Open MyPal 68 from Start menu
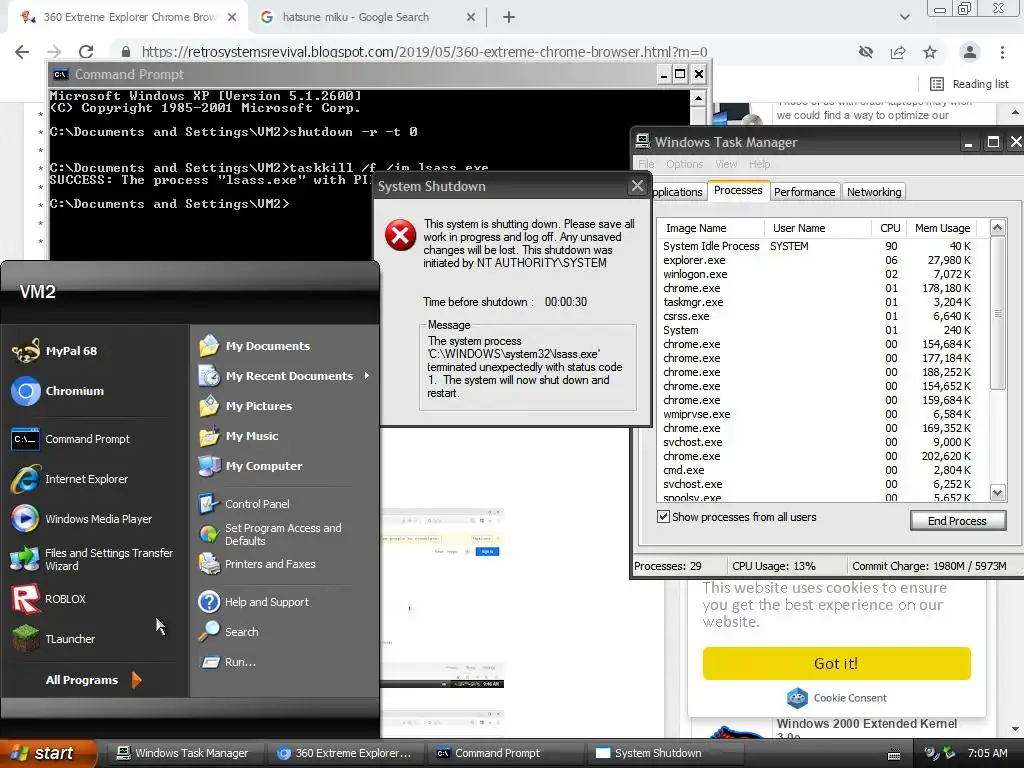 pos(56,351)
